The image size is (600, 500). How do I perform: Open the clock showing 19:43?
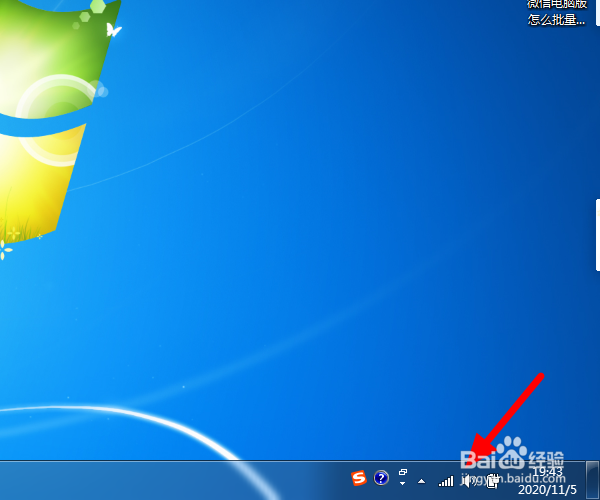[547, 471]
